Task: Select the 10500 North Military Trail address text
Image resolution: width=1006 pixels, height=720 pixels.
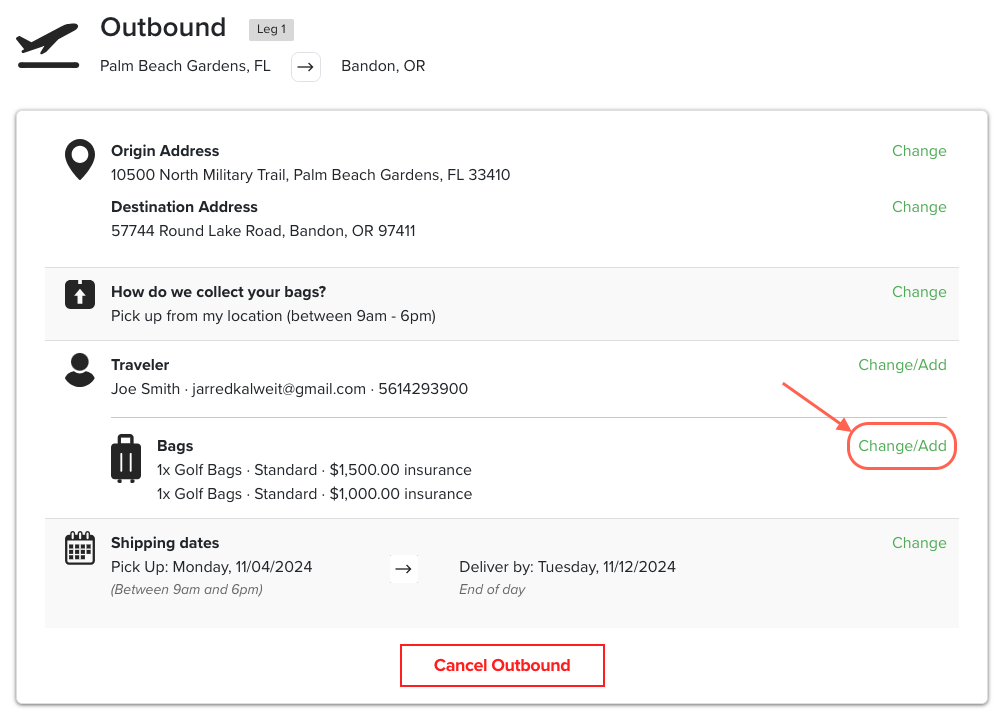Action: click(x=311, y=175)
